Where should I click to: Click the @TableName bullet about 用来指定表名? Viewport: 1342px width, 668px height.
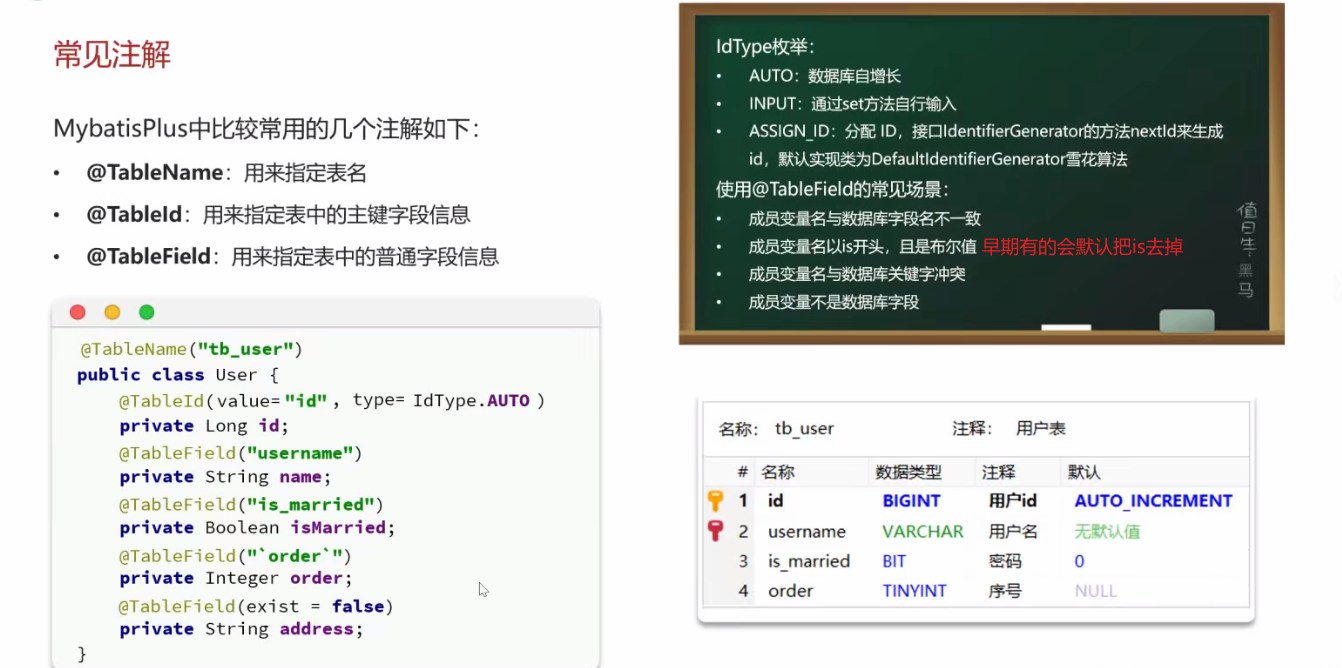tap(227, 173)
